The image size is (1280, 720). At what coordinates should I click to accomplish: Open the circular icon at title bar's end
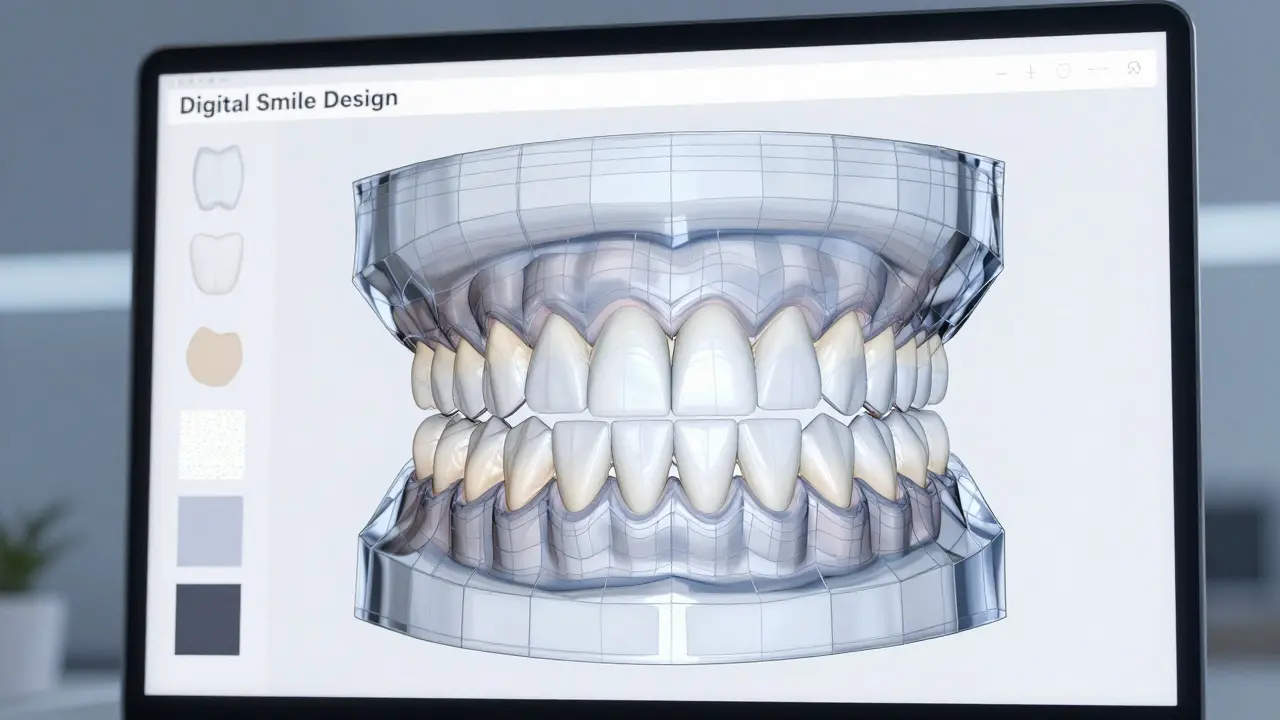click(x=1134, y=69)
